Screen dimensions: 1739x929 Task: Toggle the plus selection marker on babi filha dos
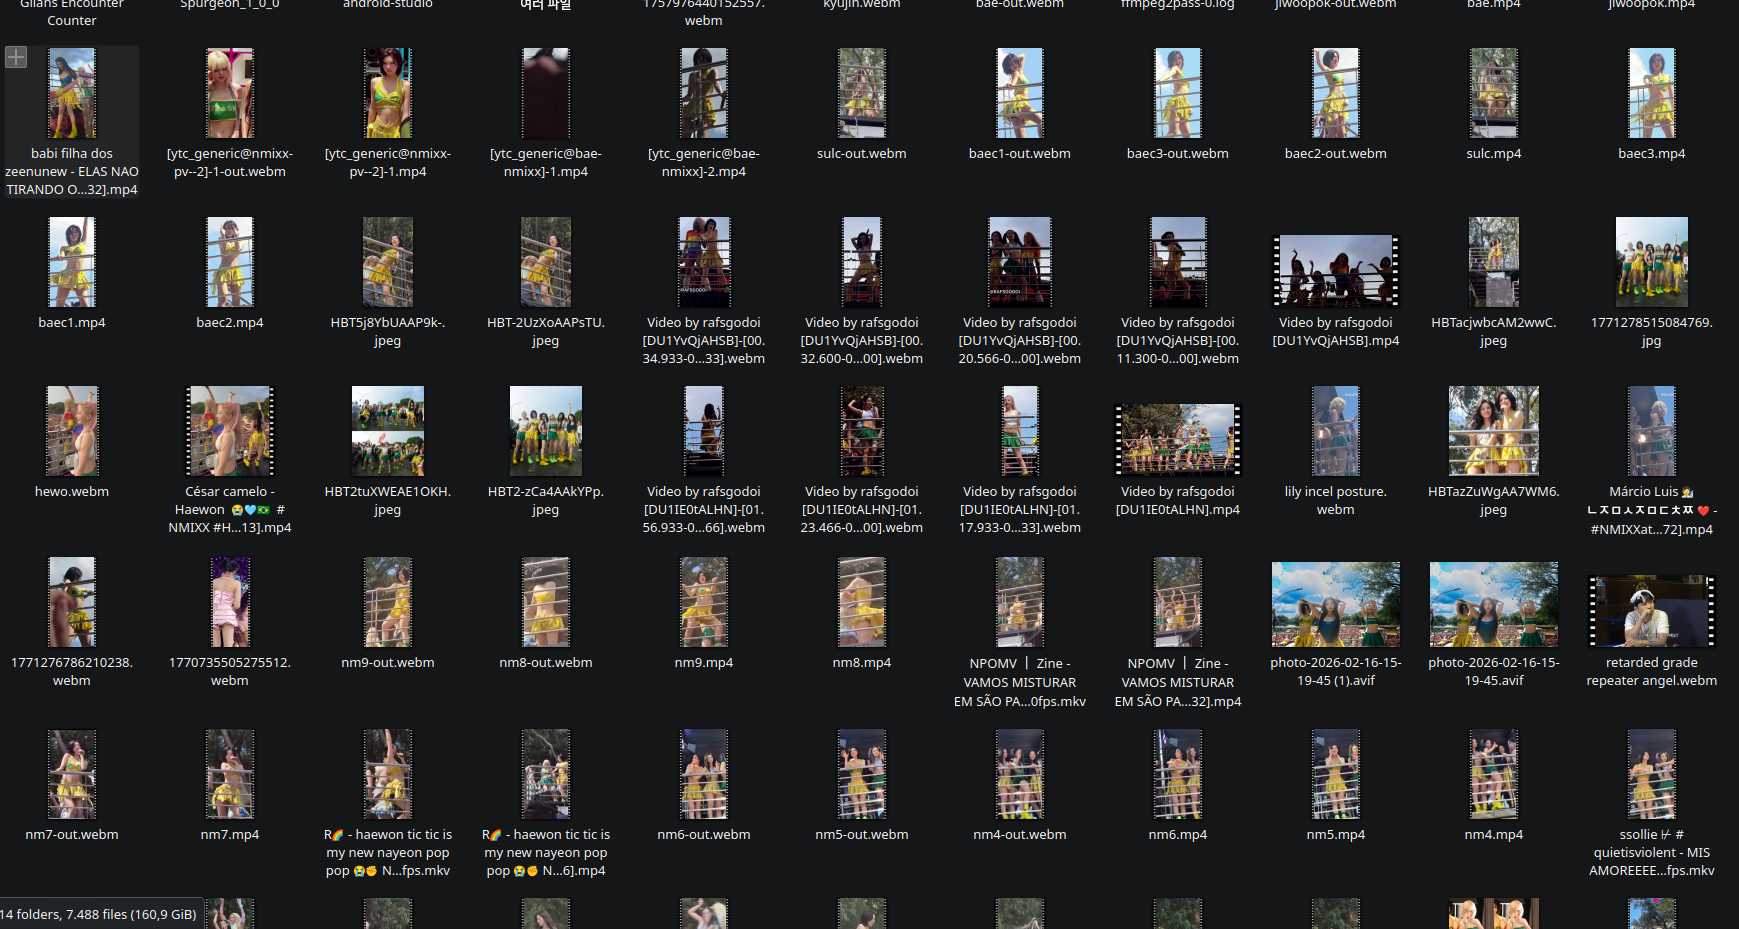(x=16, y=58)
